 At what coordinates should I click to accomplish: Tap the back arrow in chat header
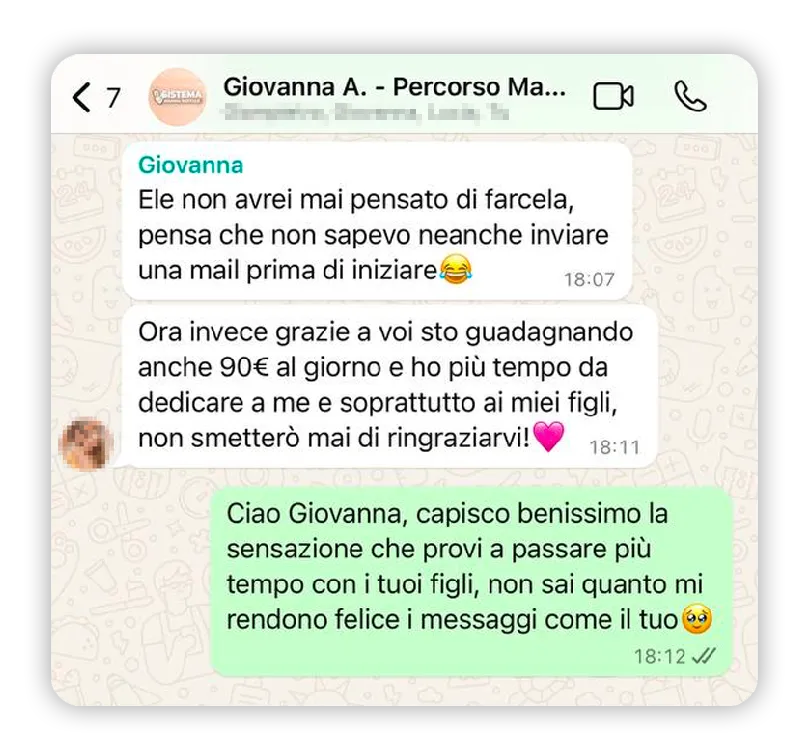tap(81, 97)
